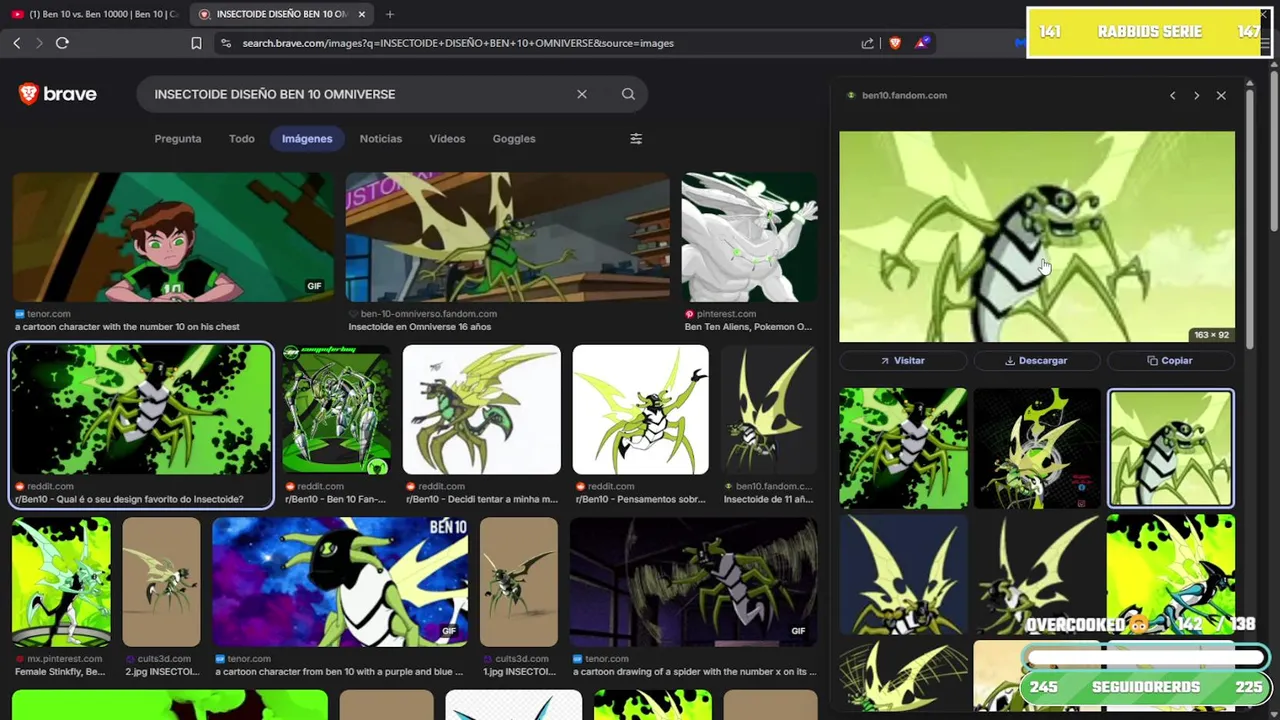Open the Videos tab
Screen dimensions: 1280x720
tap(447, 139)
